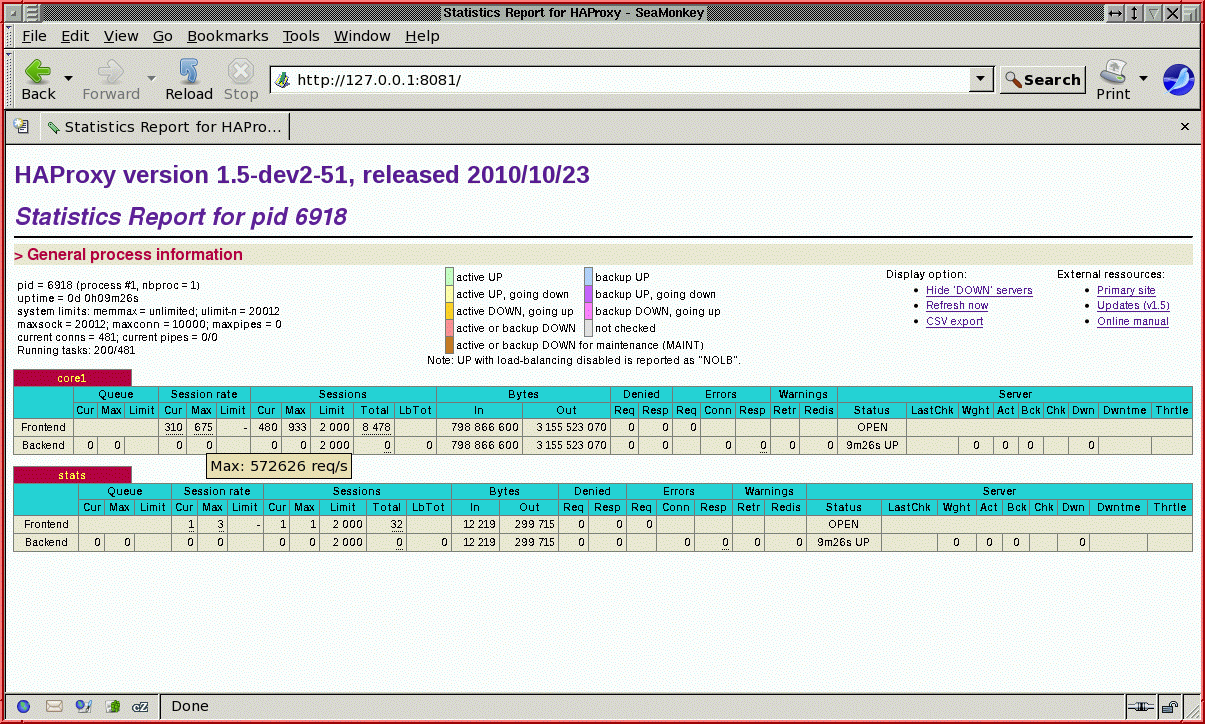1205x724 pixels.
Task: Open the Primary site link
Action: tap(1126, 290)
